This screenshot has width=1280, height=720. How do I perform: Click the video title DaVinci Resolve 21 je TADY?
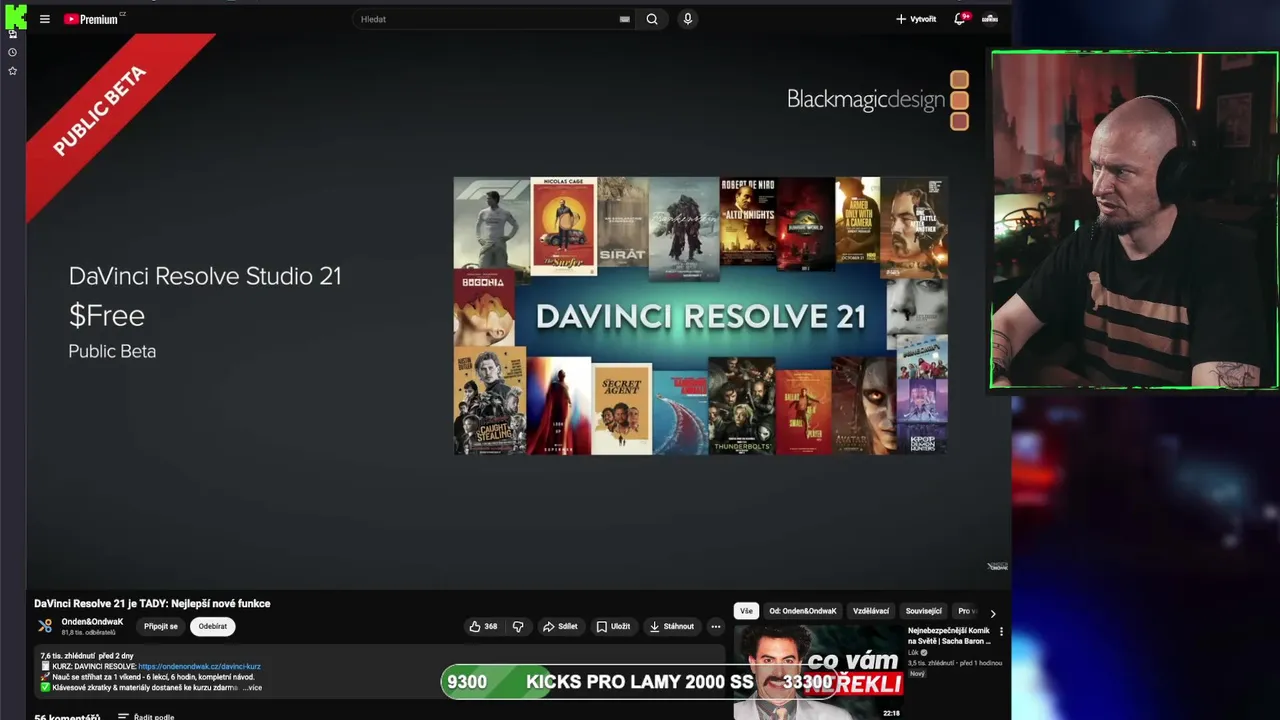pyautogui.click(x=152, y=603)
